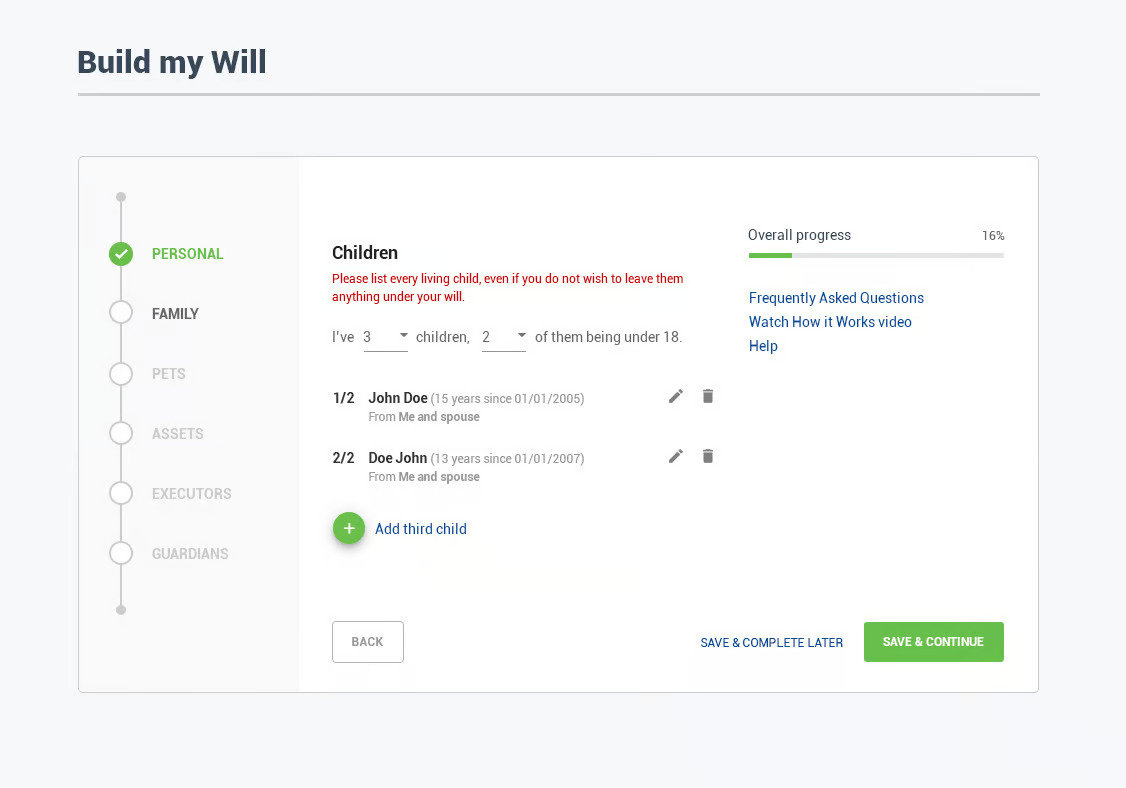1126x788 pixels.
Task: Select the Family step circle
Action: (121, 314)
